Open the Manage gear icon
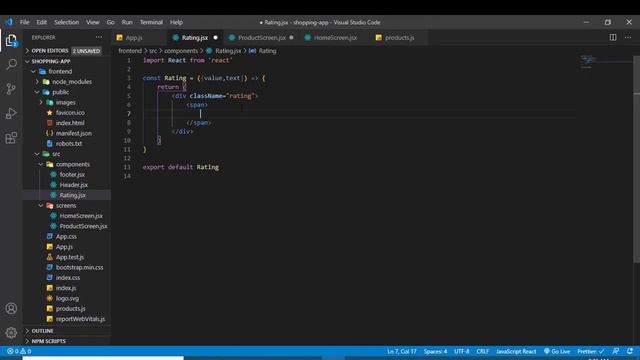Viewport: 640px width, 360px height. pyautogui.click(x=11, y=333)
